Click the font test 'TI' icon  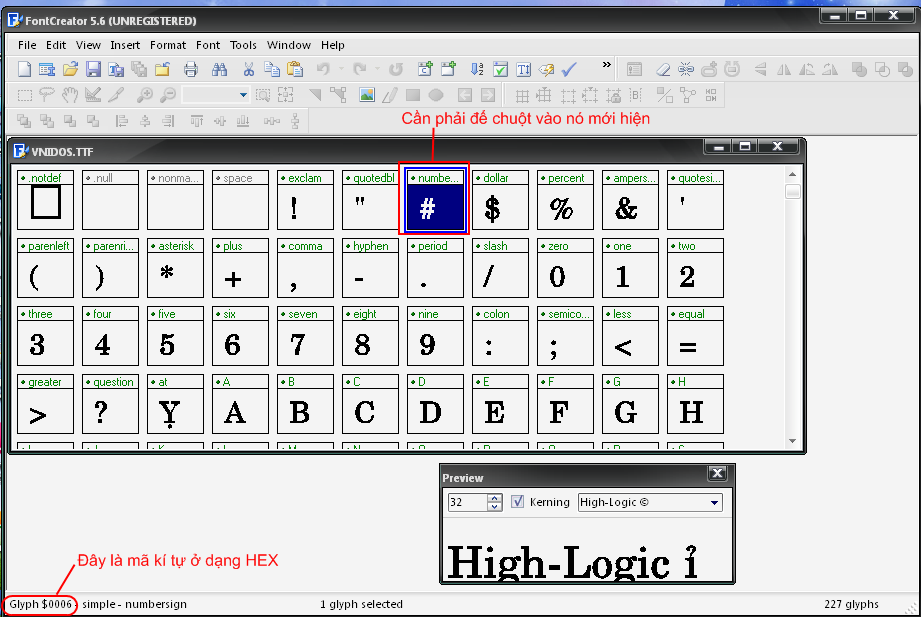tap(523, 69)
